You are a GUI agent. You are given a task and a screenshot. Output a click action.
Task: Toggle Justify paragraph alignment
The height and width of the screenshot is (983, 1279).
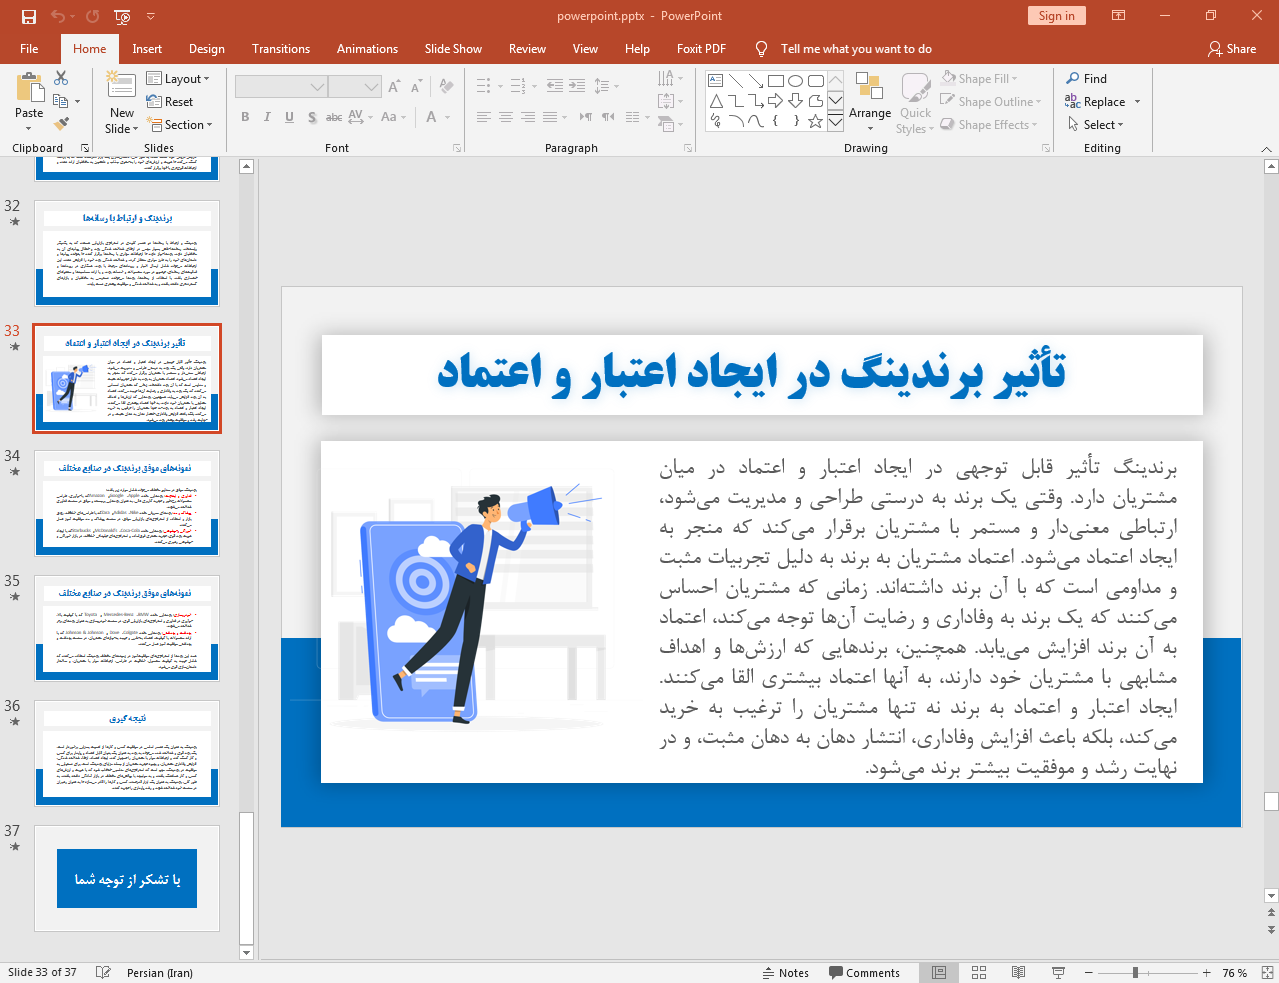(x=550, y=117)
